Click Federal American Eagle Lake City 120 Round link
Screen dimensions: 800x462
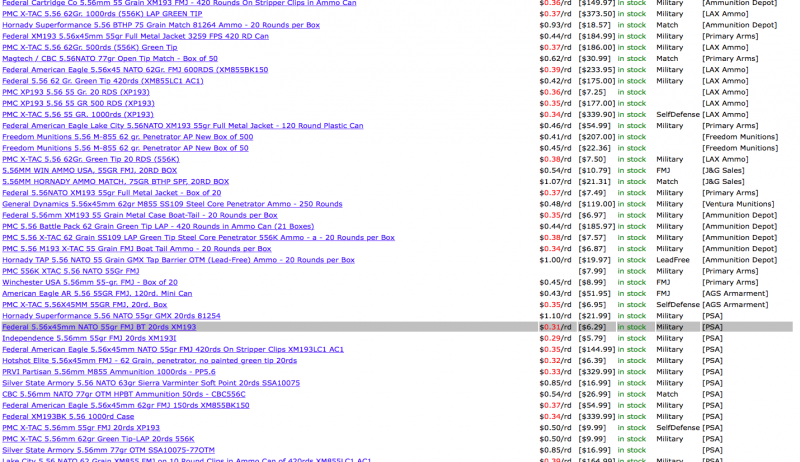point(182,126)
